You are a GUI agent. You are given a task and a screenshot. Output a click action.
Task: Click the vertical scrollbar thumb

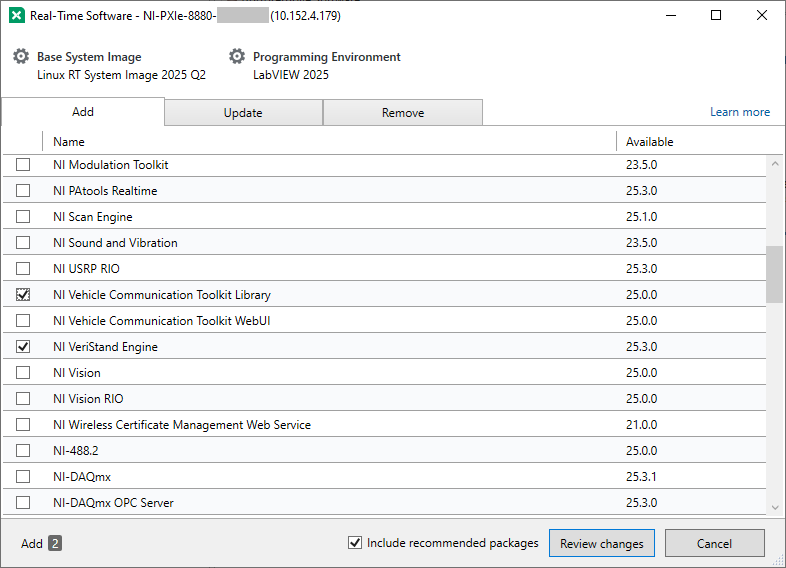coord(774,274)
